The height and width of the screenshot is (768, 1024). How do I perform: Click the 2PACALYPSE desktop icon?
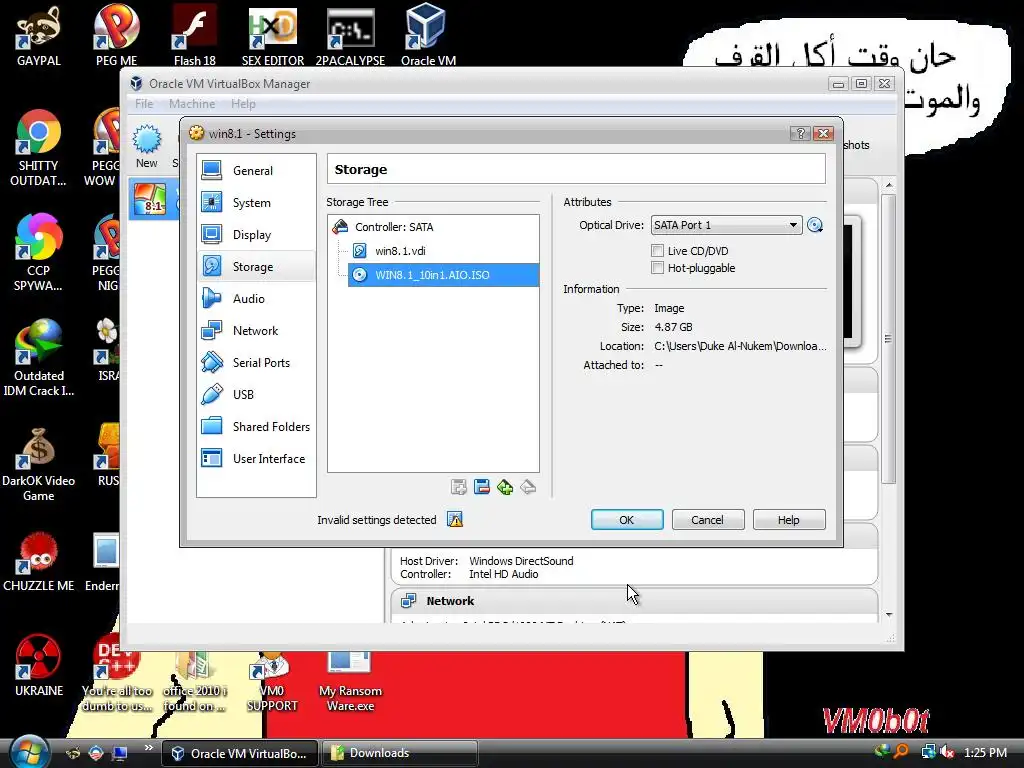tap(350, 36)
